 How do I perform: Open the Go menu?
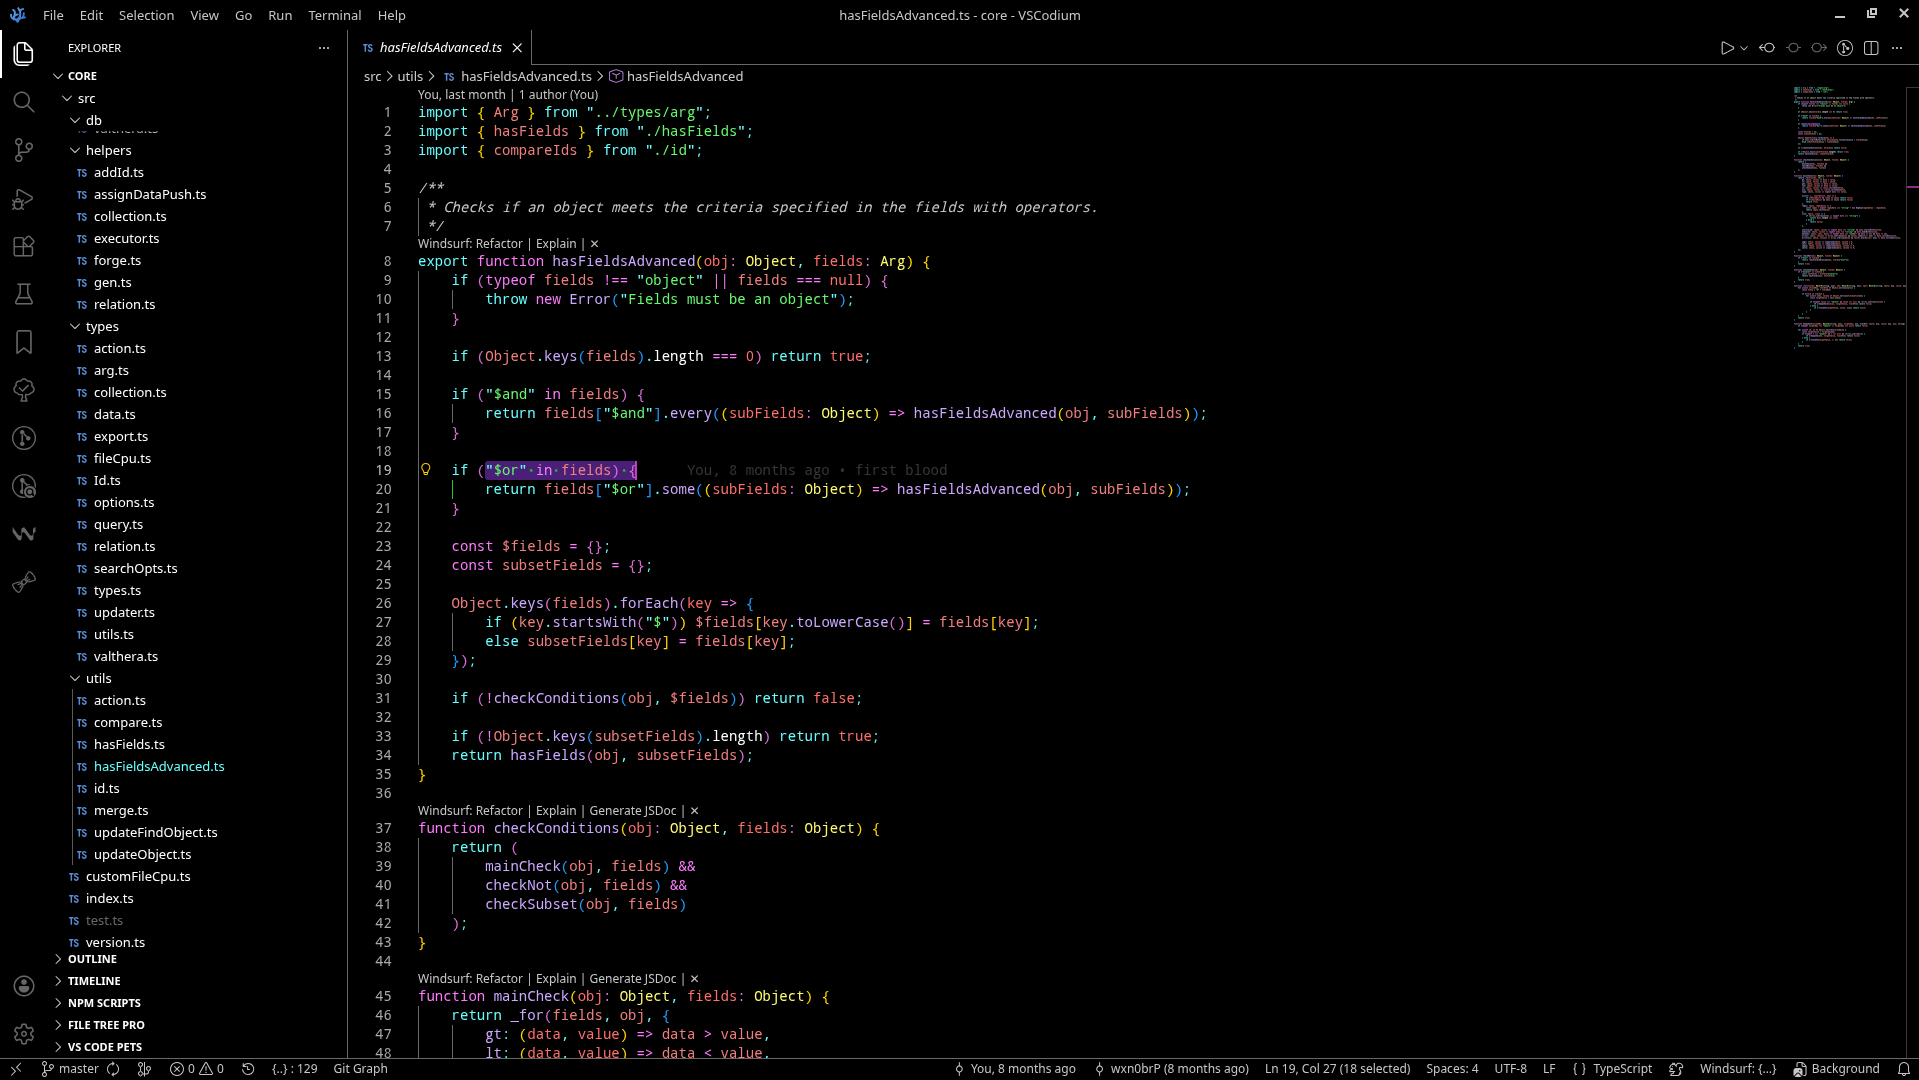(x=243, y=15)
